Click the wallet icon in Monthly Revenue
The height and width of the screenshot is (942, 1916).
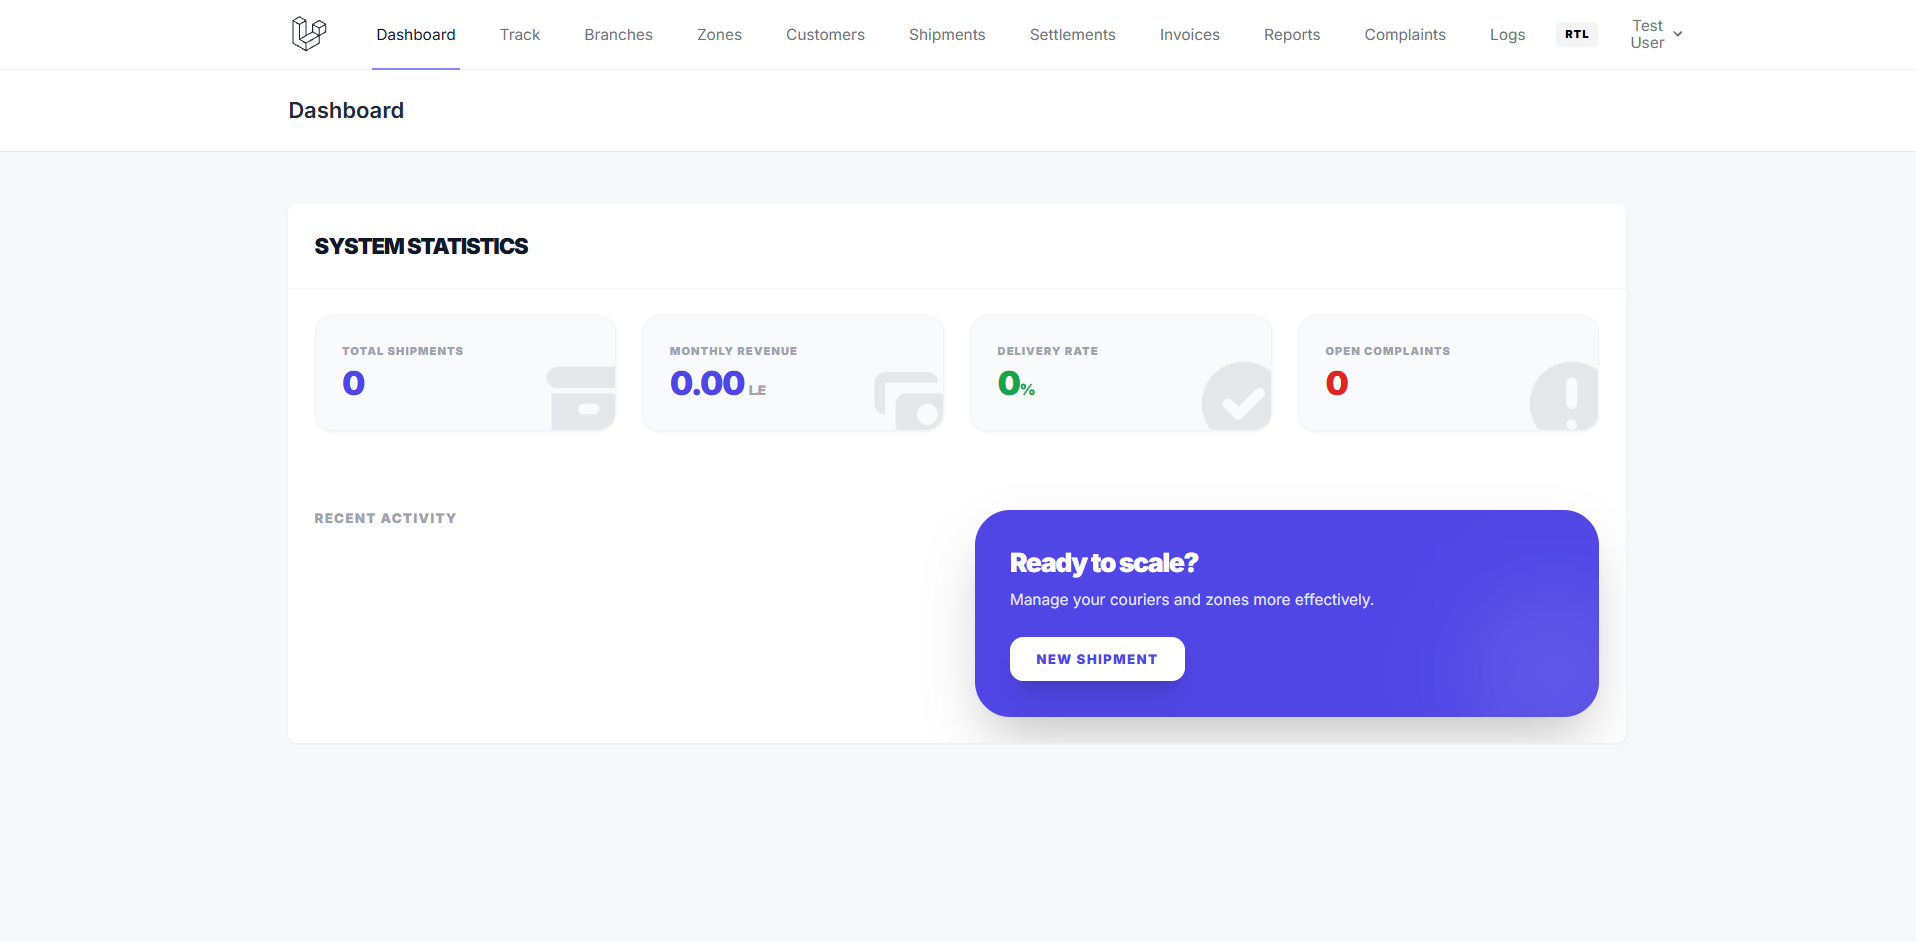[908, 399]
